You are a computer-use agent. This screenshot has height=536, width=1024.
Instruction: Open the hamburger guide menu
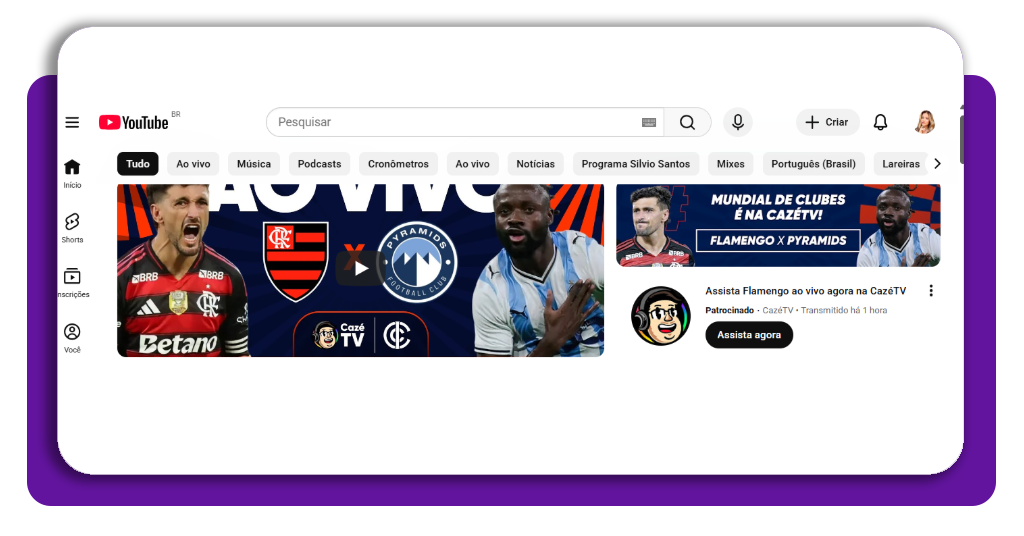pos(72,123)
